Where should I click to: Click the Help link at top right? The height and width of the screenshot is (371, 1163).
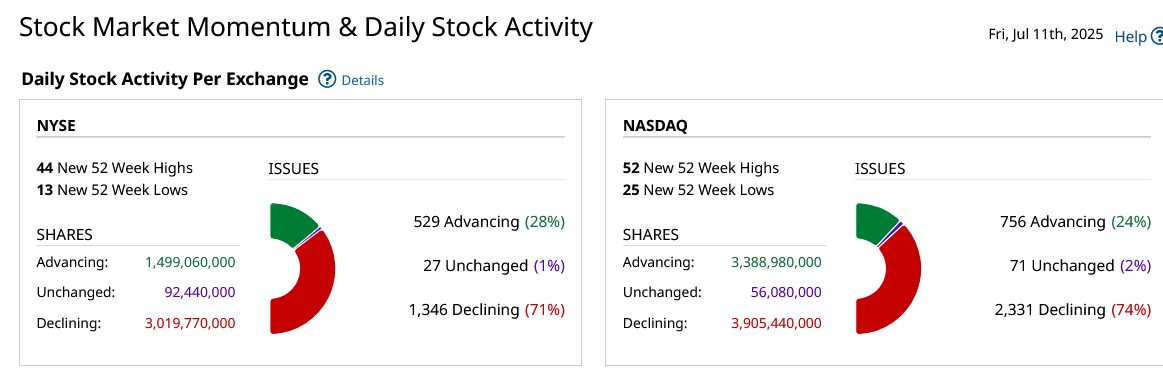(x=1130, y=36)
